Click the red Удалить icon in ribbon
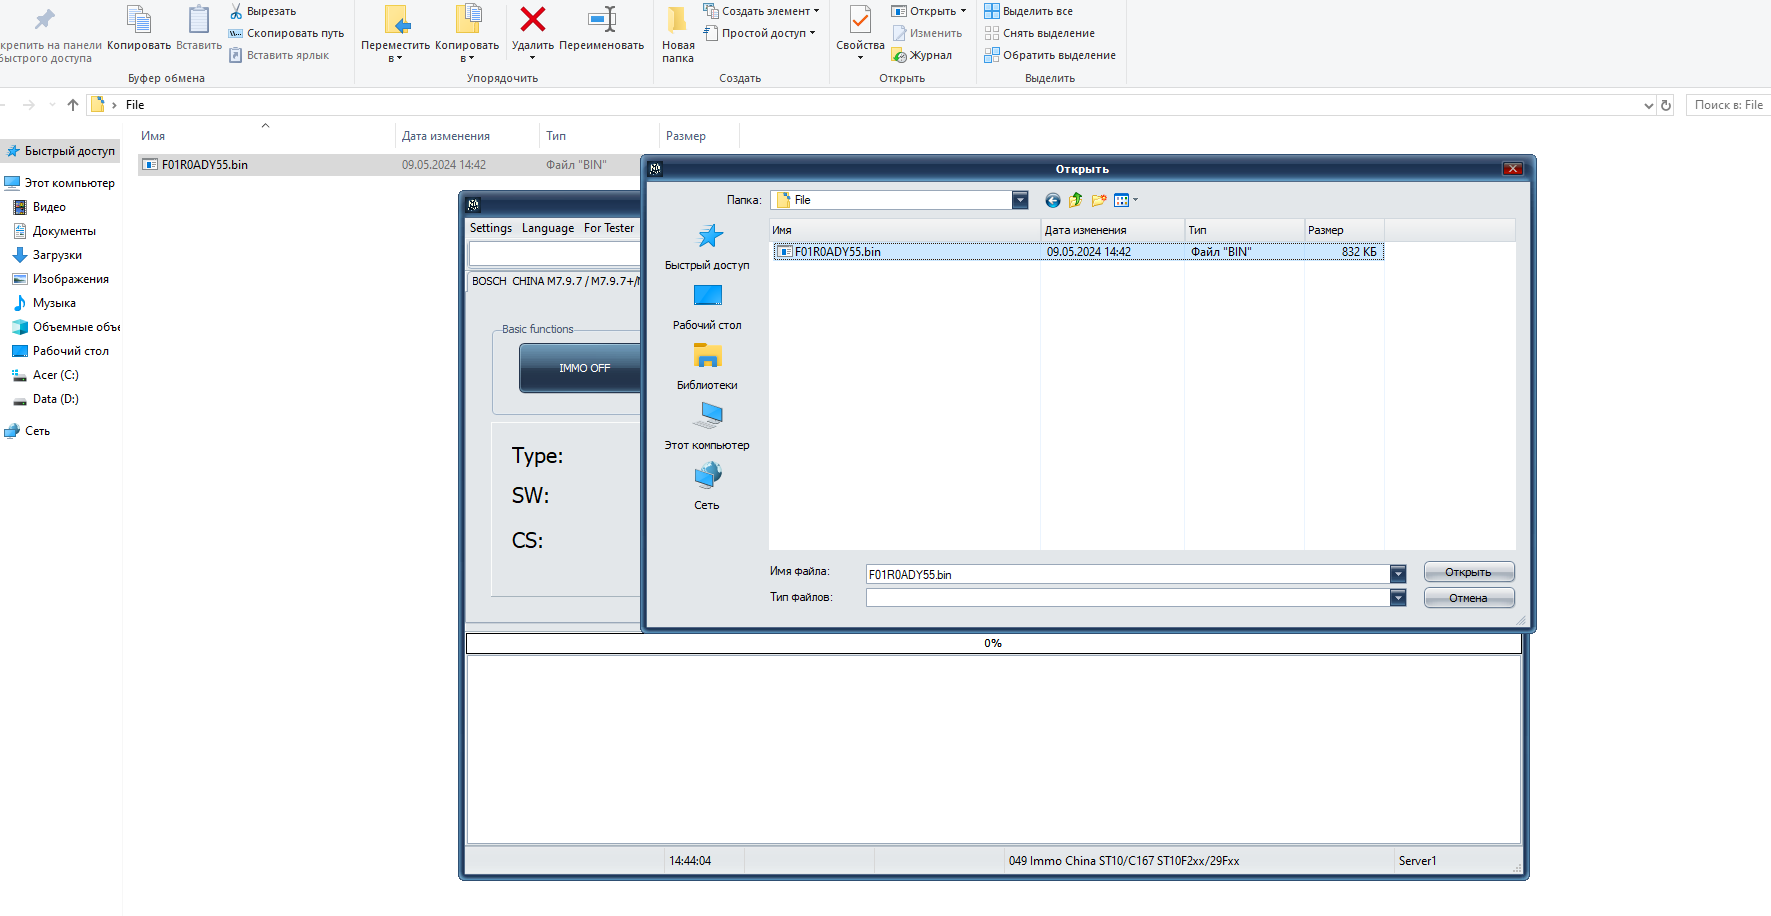Viewport: 1771px width, 916px height. pos(533,19)
